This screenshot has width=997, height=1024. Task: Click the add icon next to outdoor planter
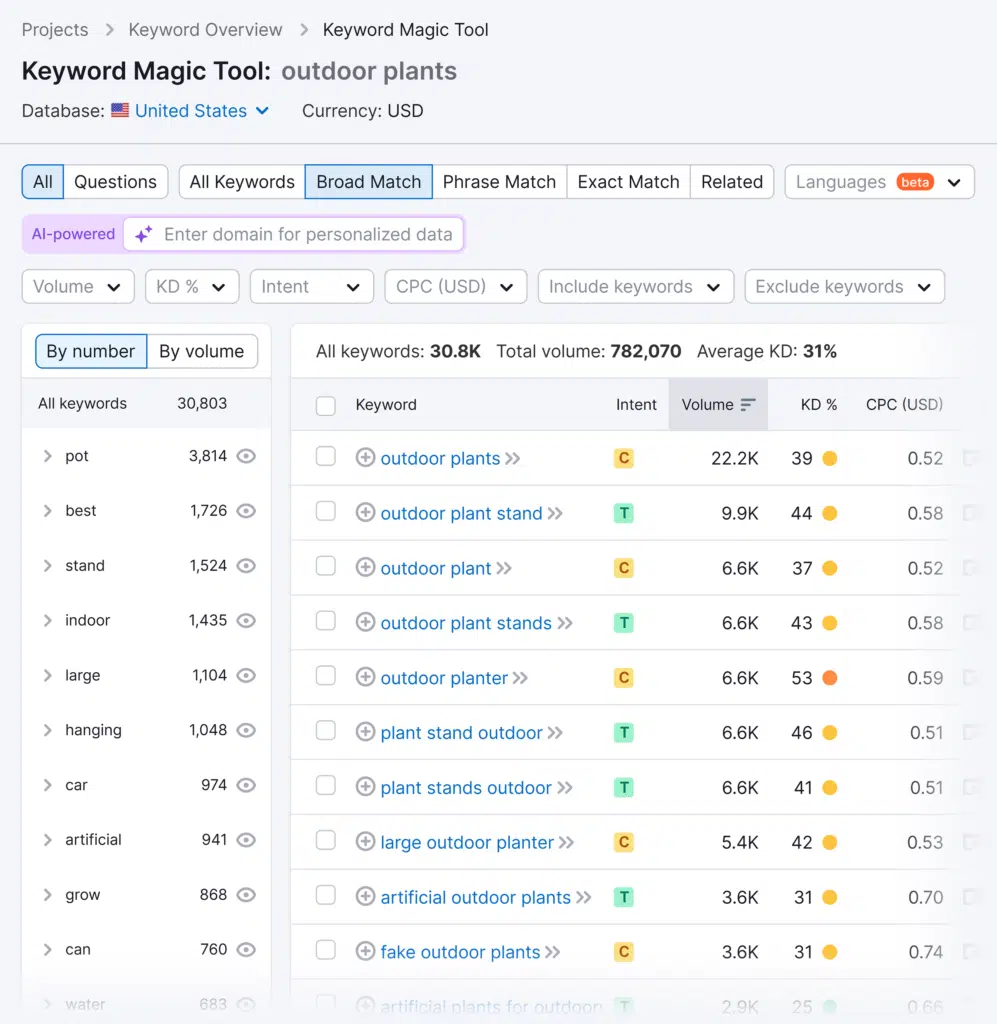tap(365, 678)
